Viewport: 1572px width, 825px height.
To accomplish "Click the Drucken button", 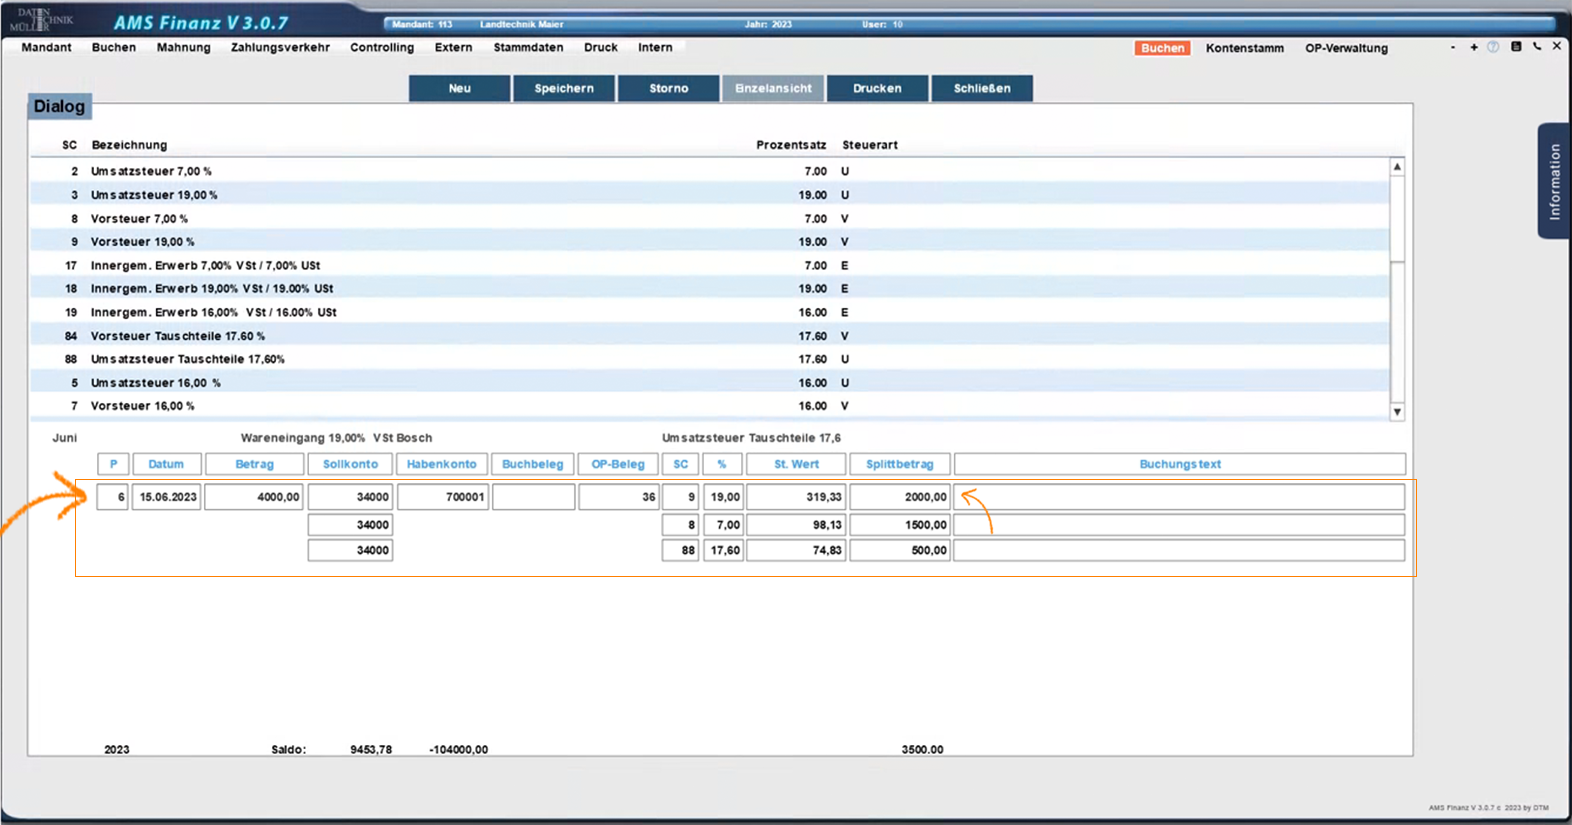I will coord(877,88).
